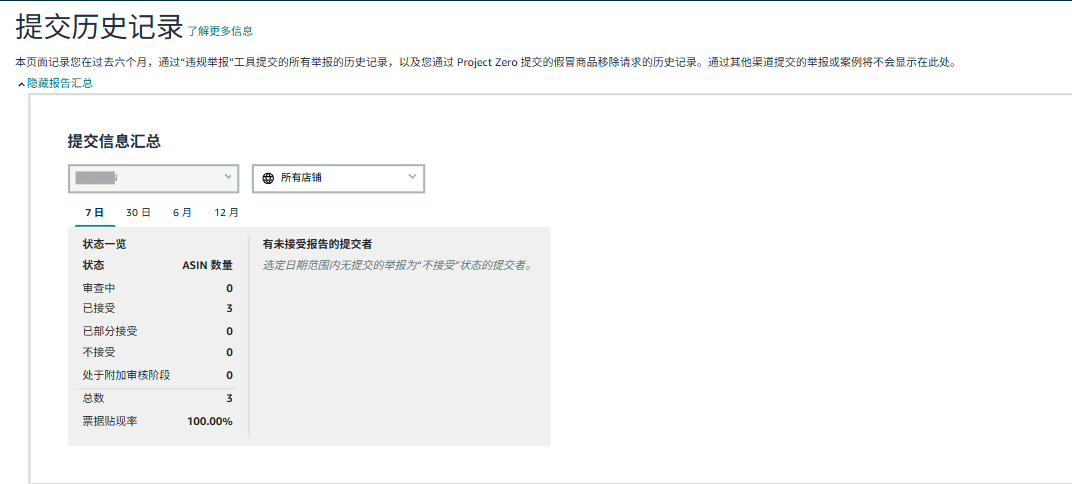The image size is (1072, 484).
Task: Open the 了解更多信息 link
Action: 220,31
